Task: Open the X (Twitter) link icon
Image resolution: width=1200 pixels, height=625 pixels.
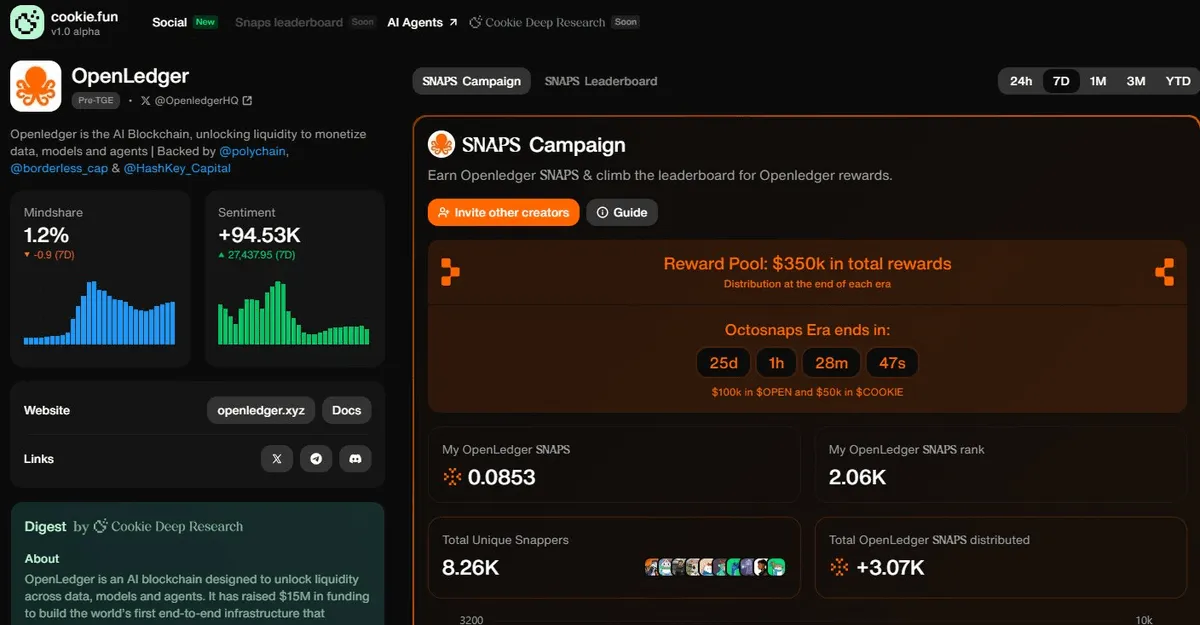Action: point(277,459)
